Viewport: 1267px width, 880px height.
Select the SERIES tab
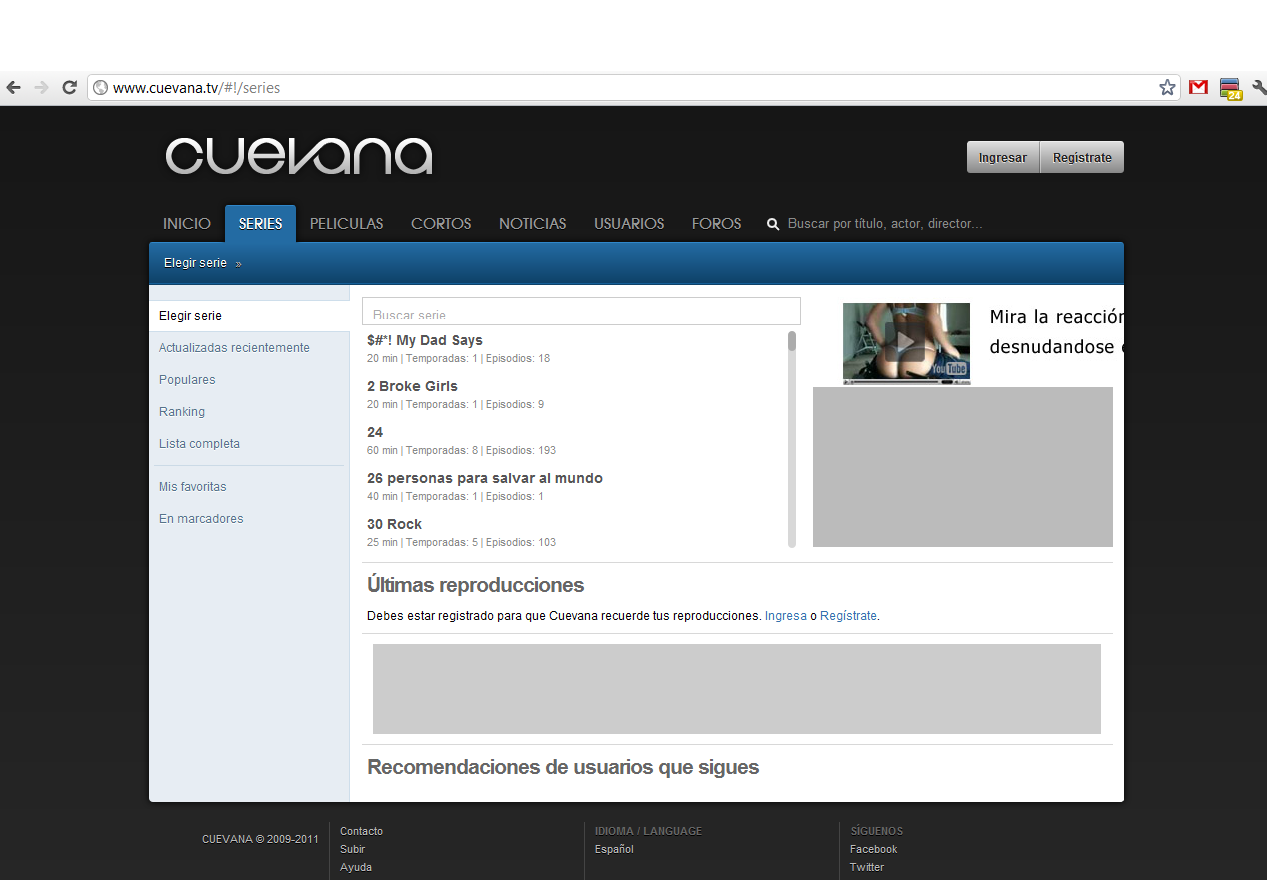pyautogui.click(x=260, y=224)
